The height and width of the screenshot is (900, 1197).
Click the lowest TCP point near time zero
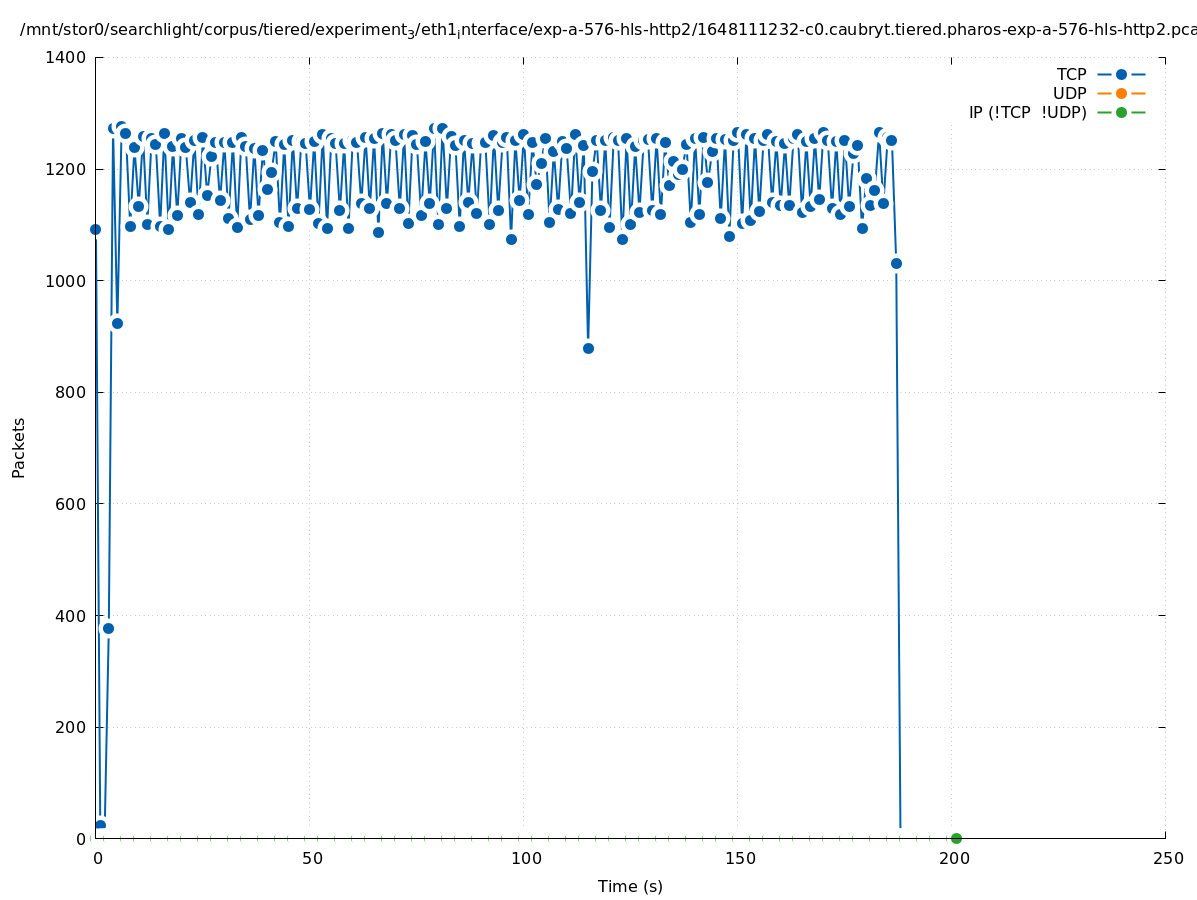[100, 825]
